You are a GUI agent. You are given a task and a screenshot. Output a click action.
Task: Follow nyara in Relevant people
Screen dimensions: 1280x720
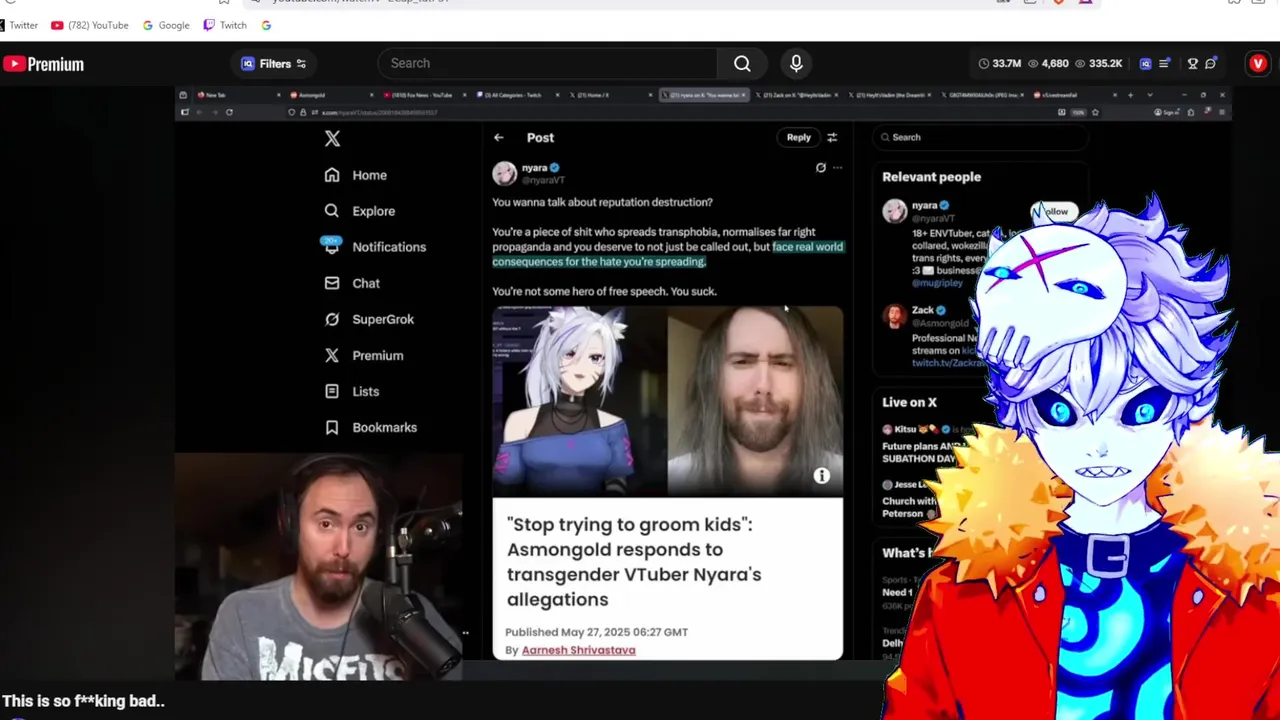[x=1054, y=211]
